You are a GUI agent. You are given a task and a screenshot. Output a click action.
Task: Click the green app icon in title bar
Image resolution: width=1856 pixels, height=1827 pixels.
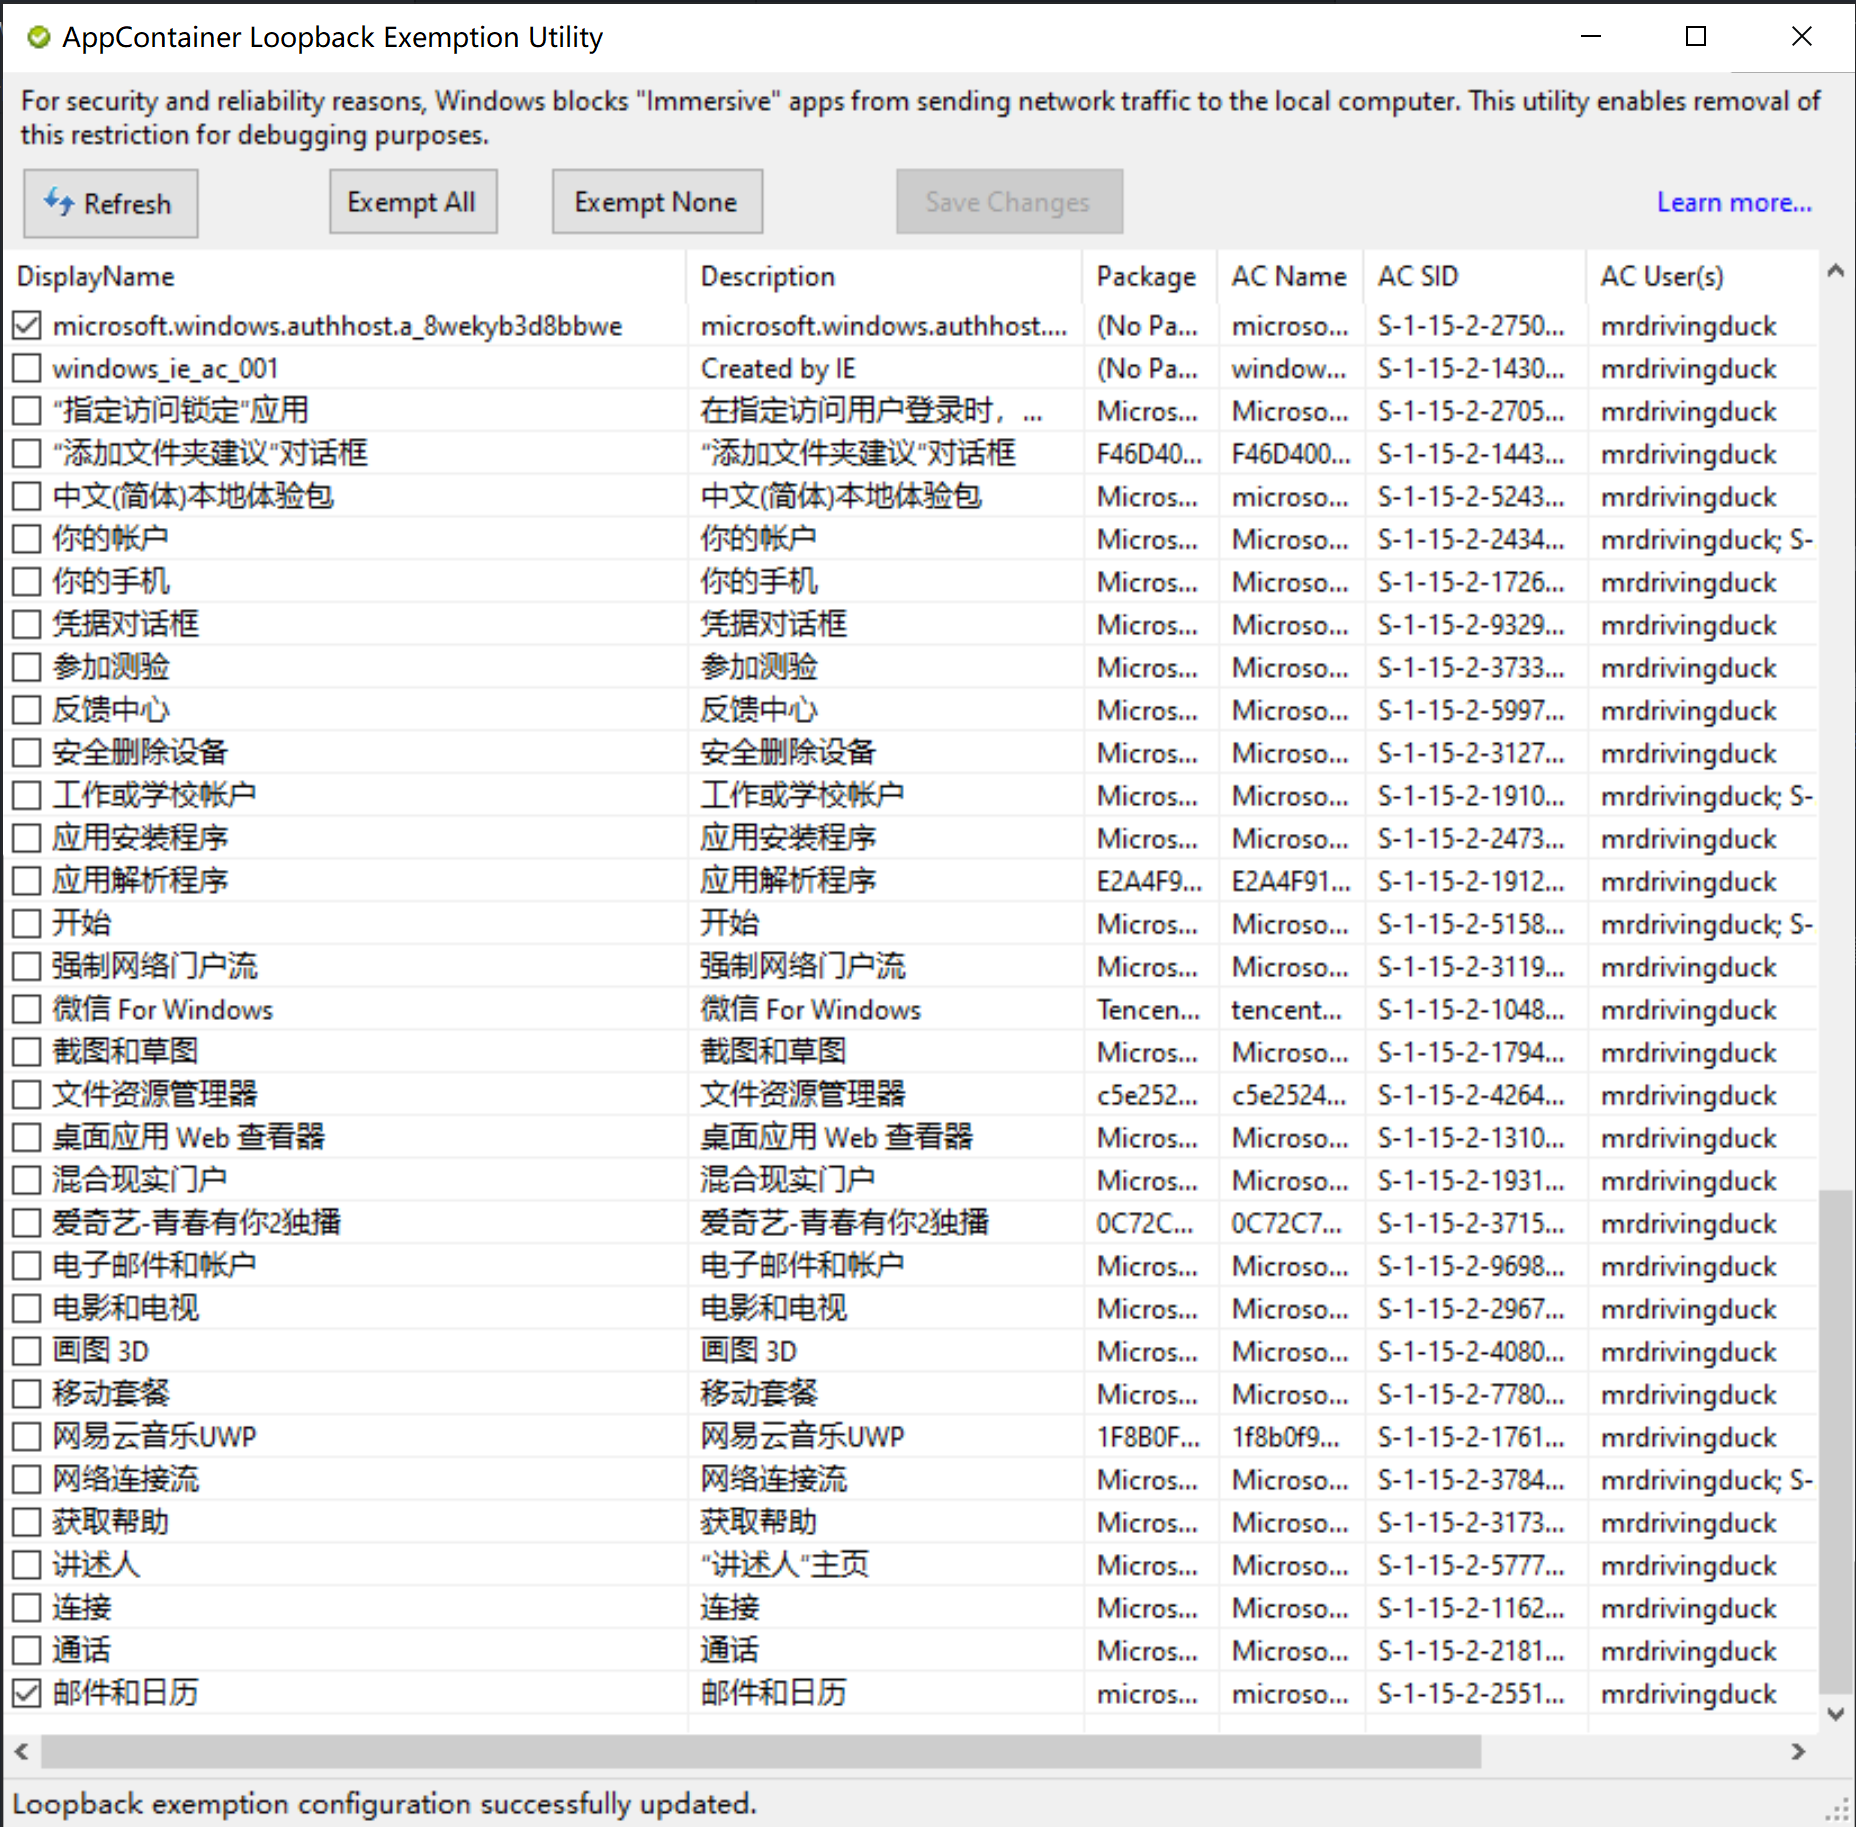38,38
